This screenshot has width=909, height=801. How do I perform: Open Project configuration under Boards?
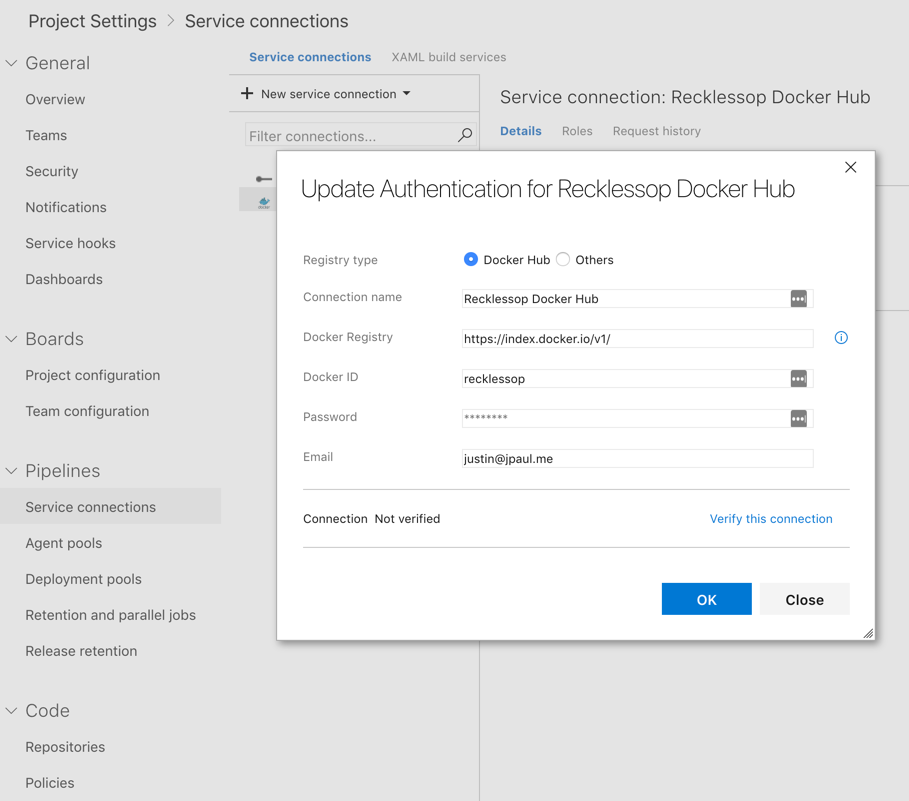pyautogui.click(x=93, y=376)
